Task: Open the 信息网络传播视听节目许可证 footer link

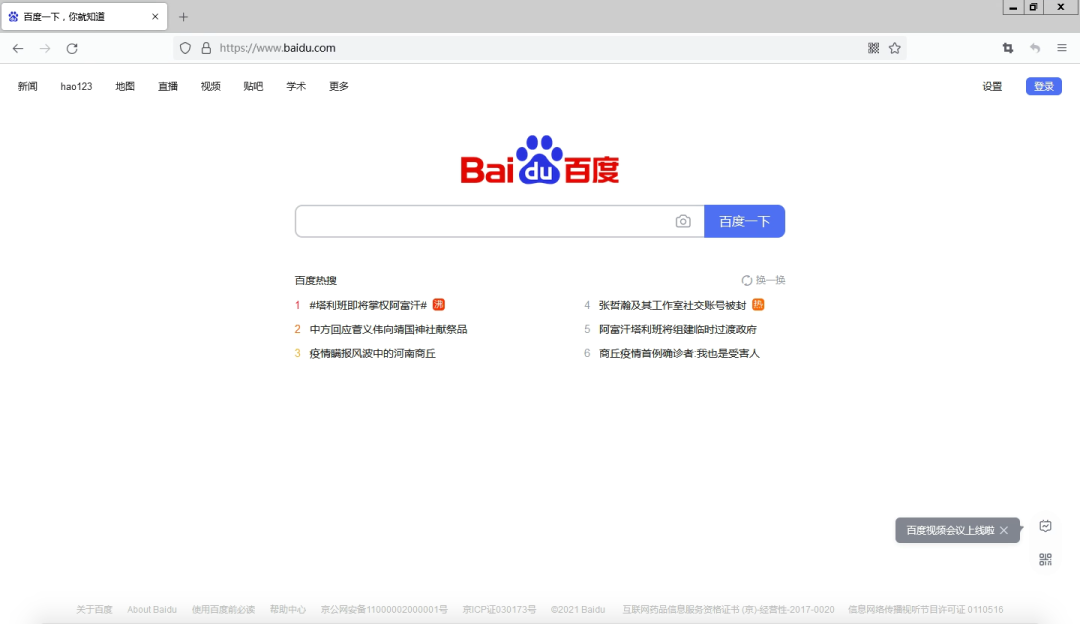Action: pyautogui.click(x=925, y=610)
